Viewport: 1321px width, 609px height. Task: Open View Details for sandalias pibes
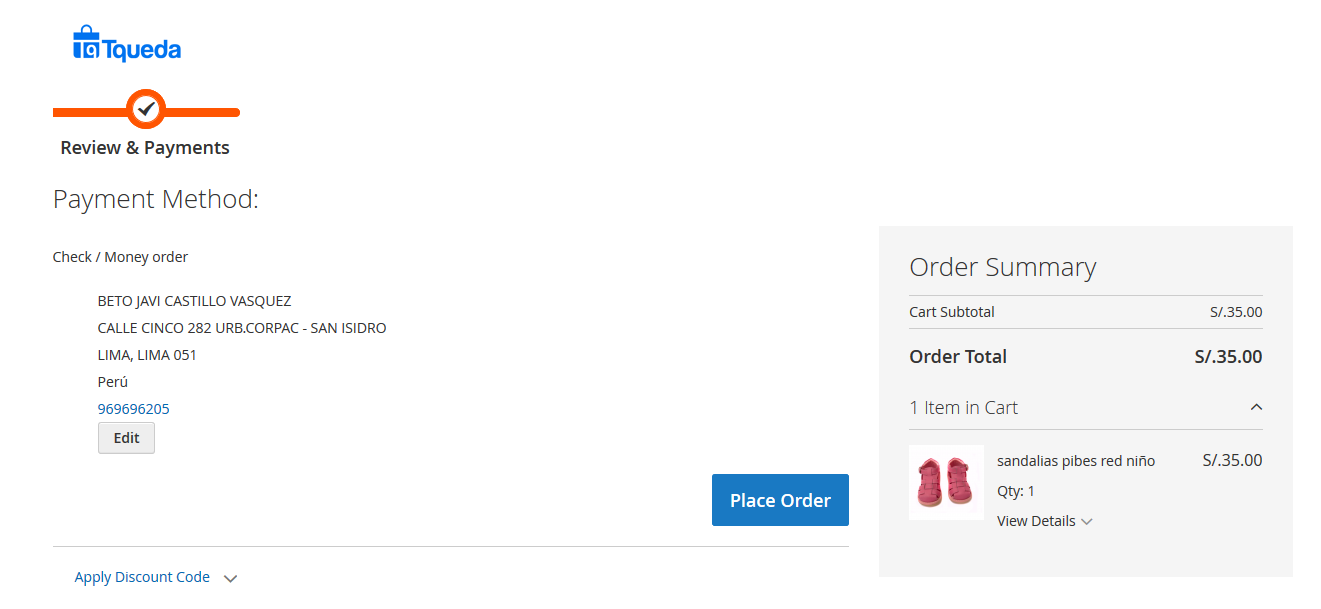click(1037, 520)
